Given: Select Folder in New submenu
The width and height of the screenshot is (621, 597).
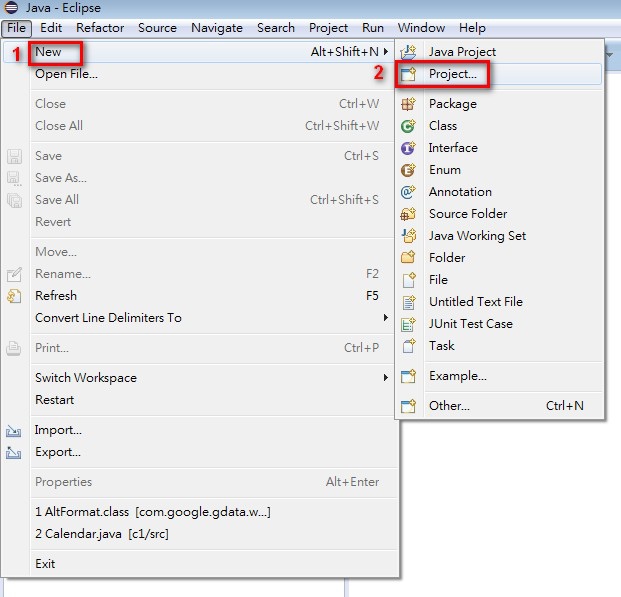Looking at the screenshot, I should (499, 258).
